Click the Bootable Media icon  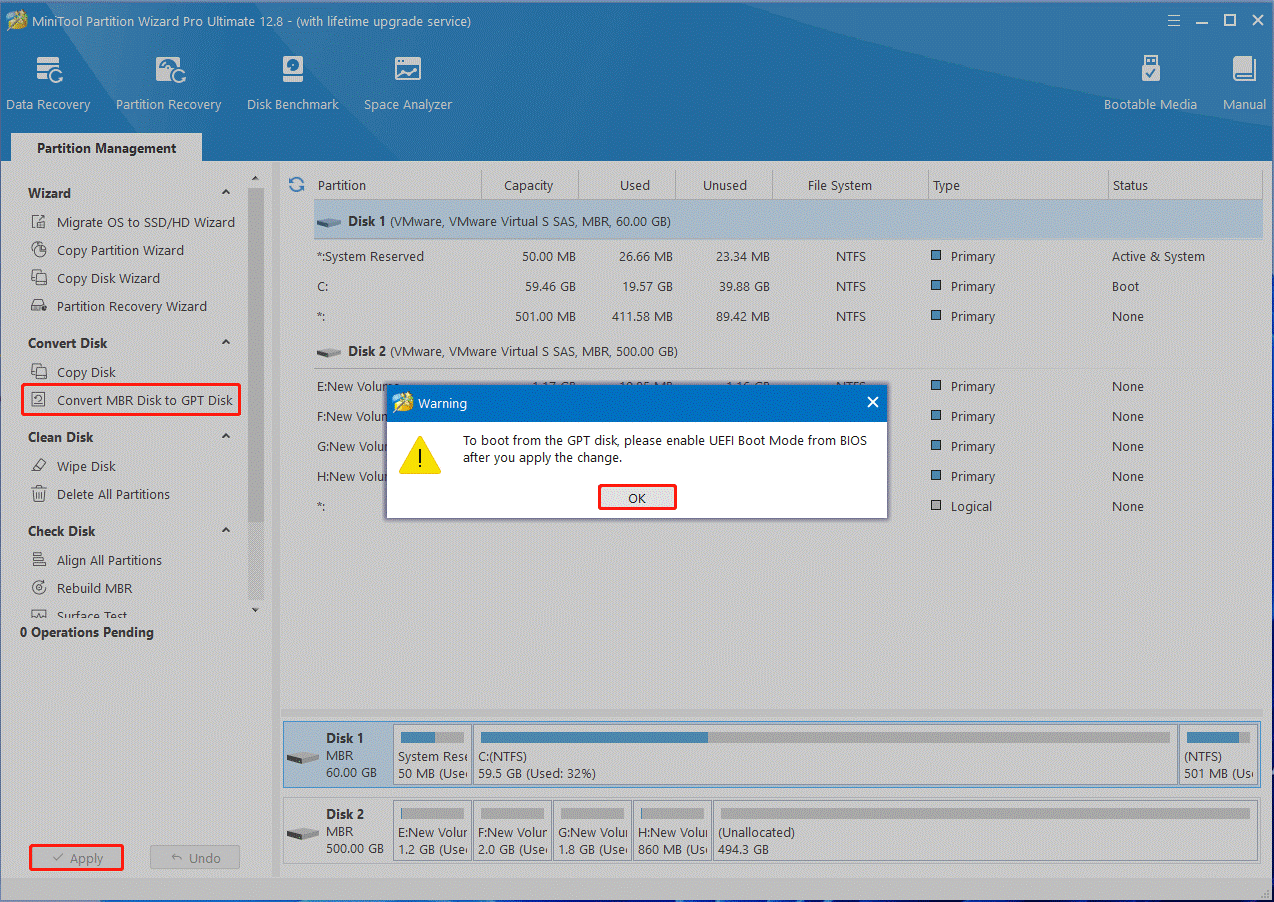pyautogui.click(x=1150, y=83)
